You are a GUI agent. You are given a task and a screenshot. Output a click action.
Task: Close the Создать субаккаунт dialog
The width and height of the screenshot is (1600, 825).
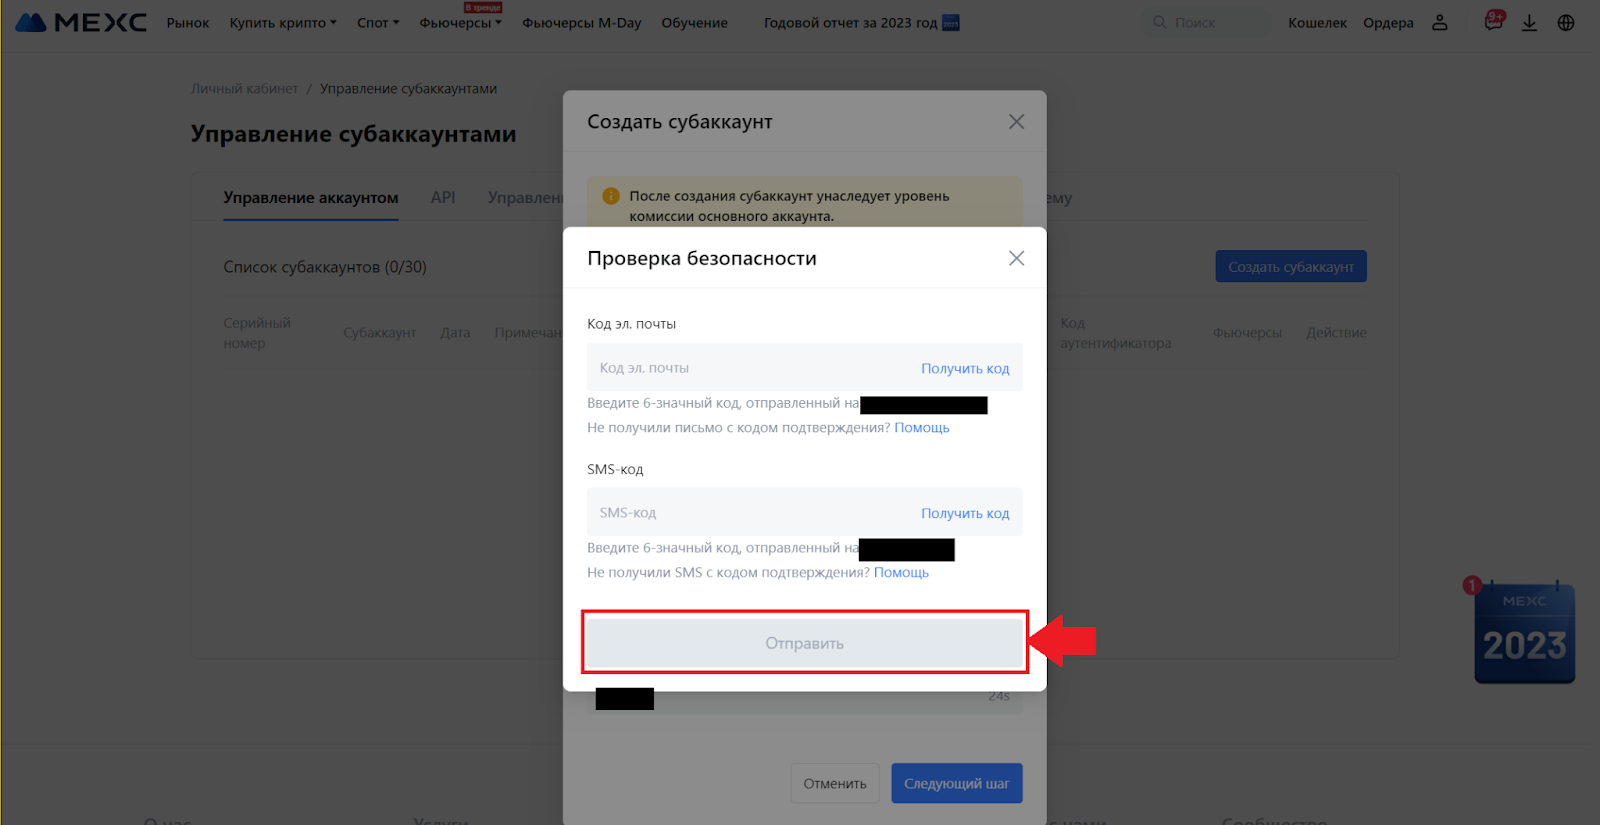[1016, 122]
